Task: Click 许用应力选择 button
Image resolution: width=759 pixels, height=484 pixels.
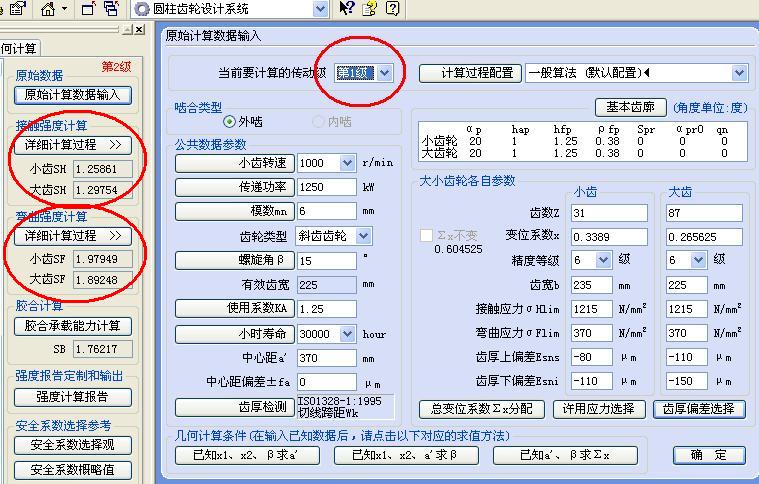Action: pyautogui.click(x=599, y=409)
